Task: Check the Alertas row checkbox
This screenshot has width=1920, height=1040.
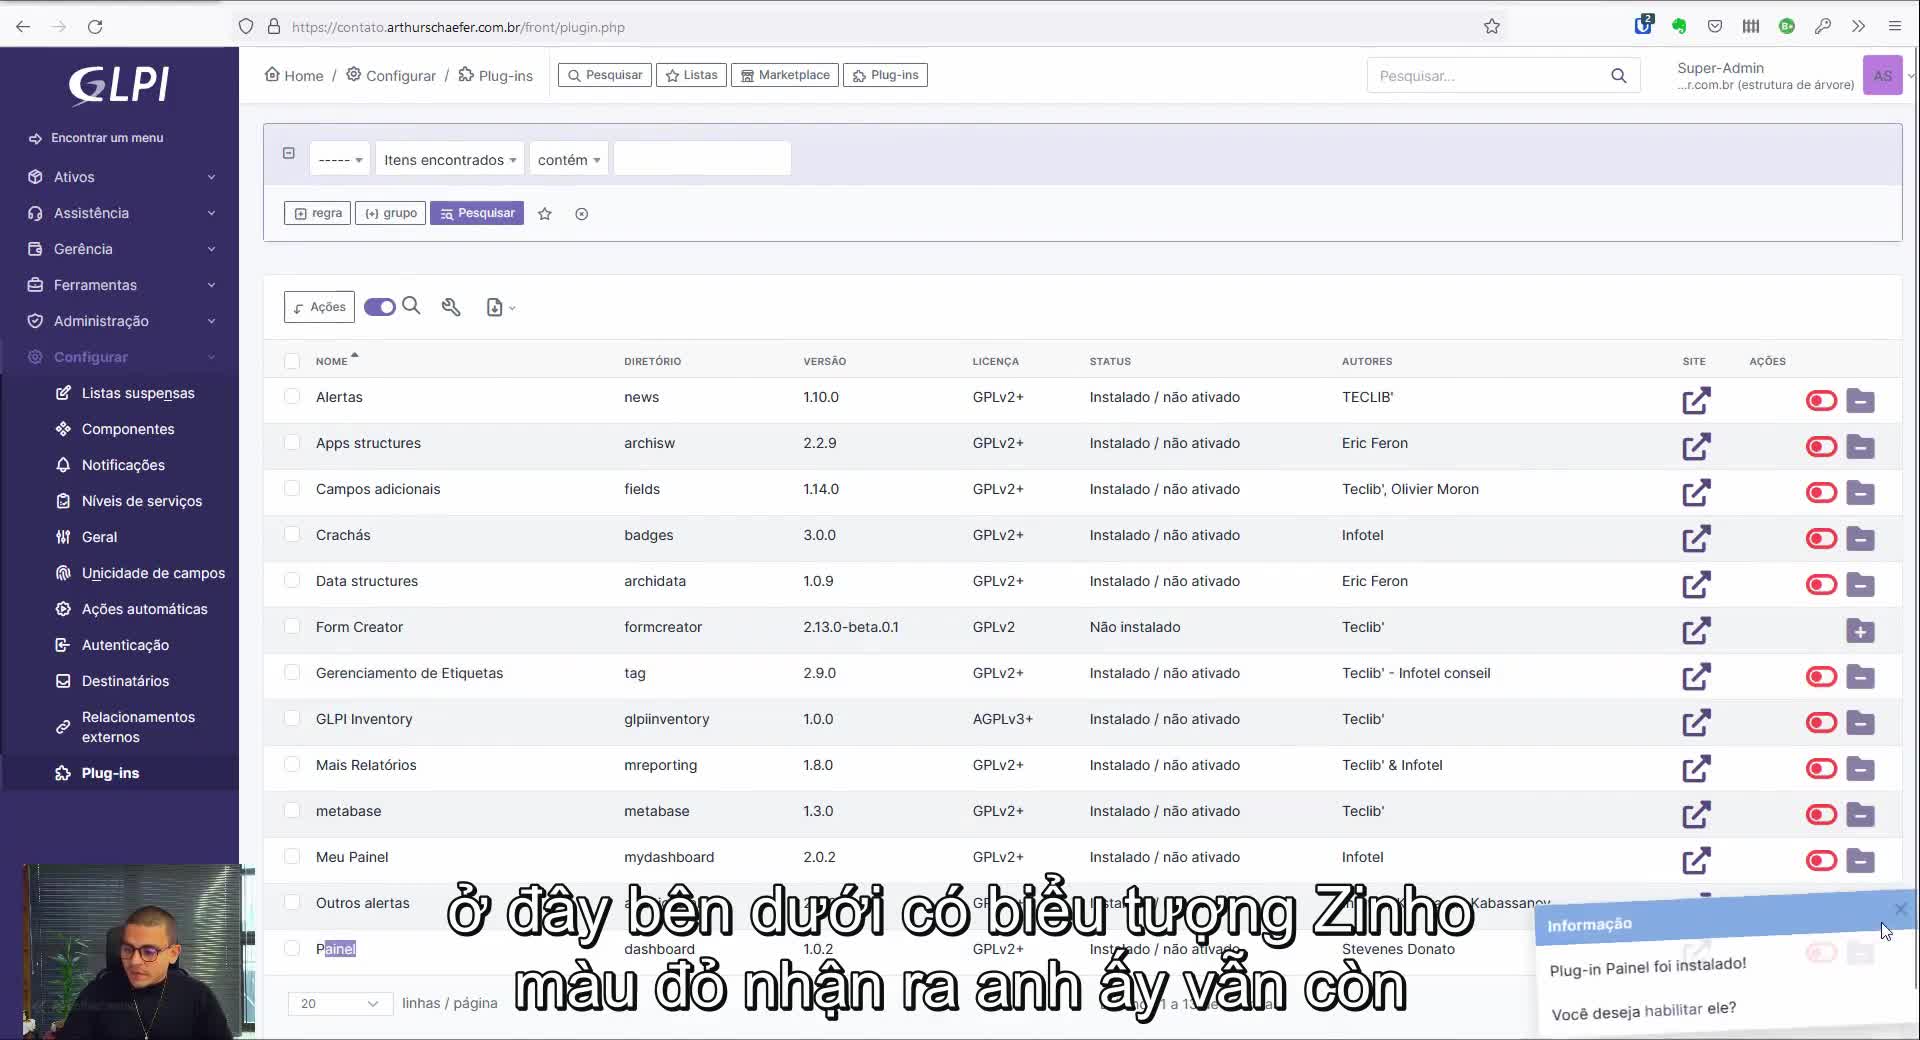Action: pyautogui.click(x=292, y=396)
